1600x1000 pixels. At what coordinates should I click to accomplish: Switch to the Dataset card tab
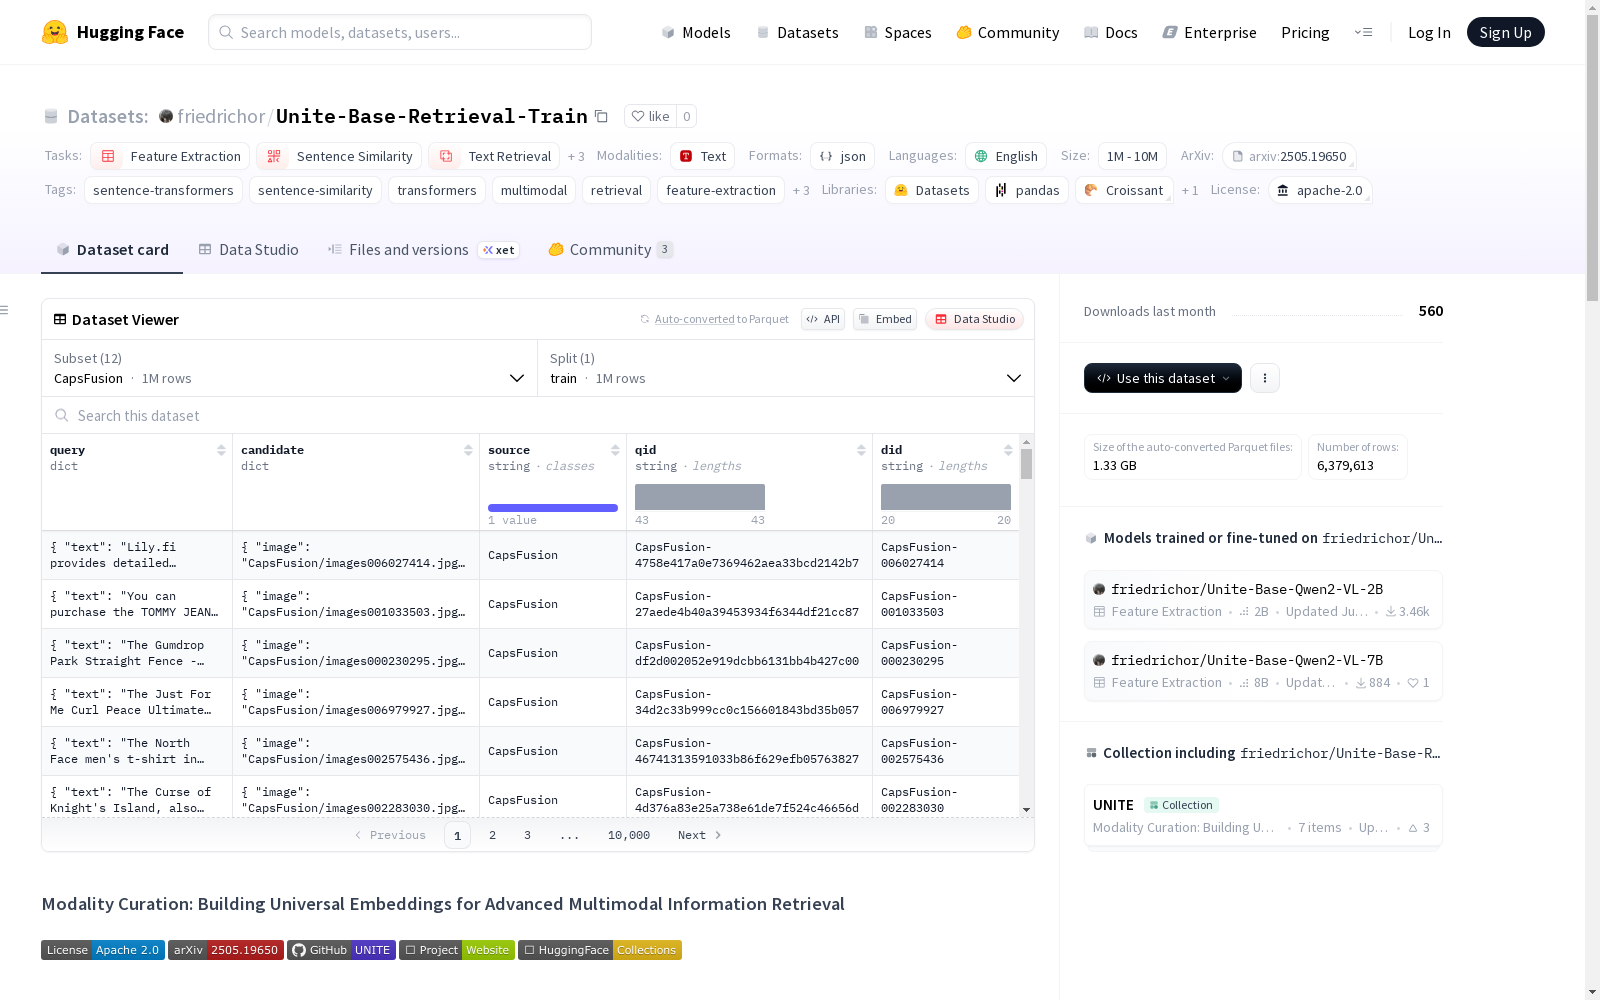click(112, 250)
